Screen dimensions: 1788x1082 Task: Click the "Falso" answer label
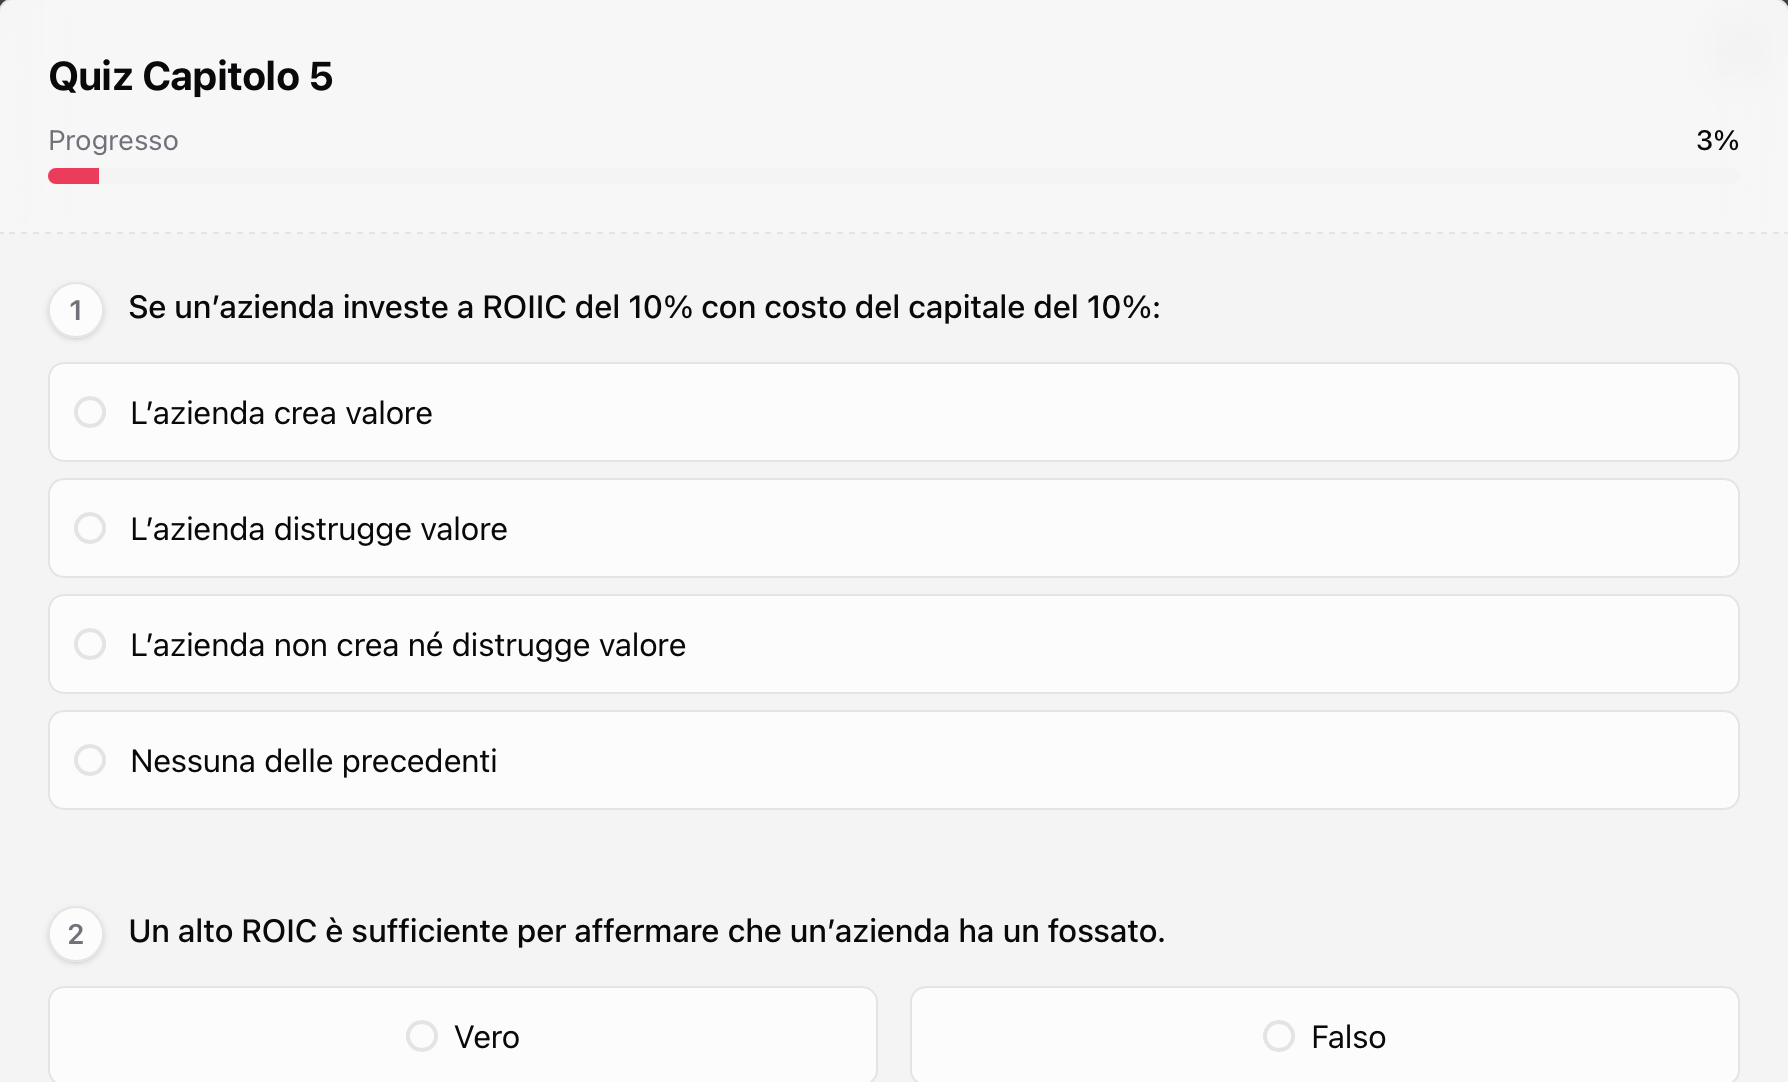(x=1348, y=1037)
